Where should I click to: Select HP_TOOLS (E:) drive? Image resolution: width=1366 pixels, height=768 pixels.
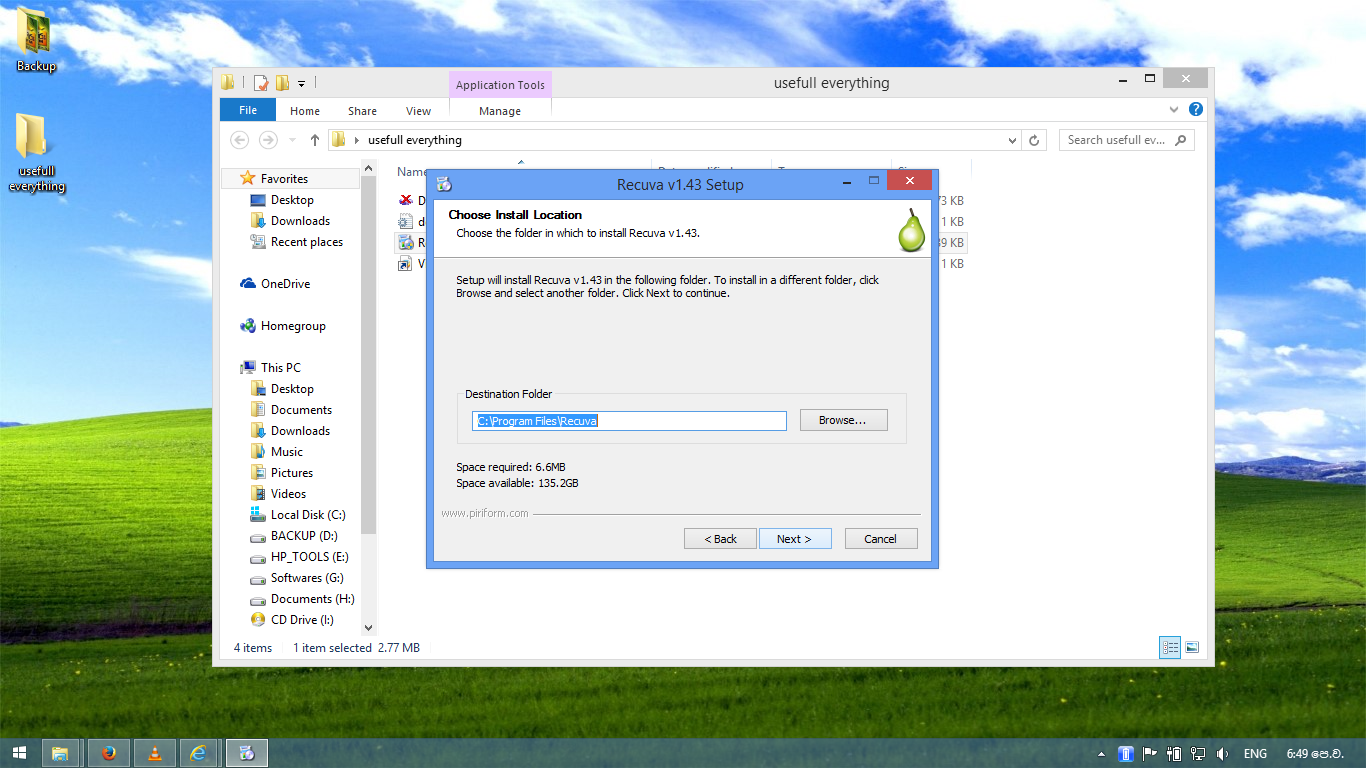click(309, 557)
